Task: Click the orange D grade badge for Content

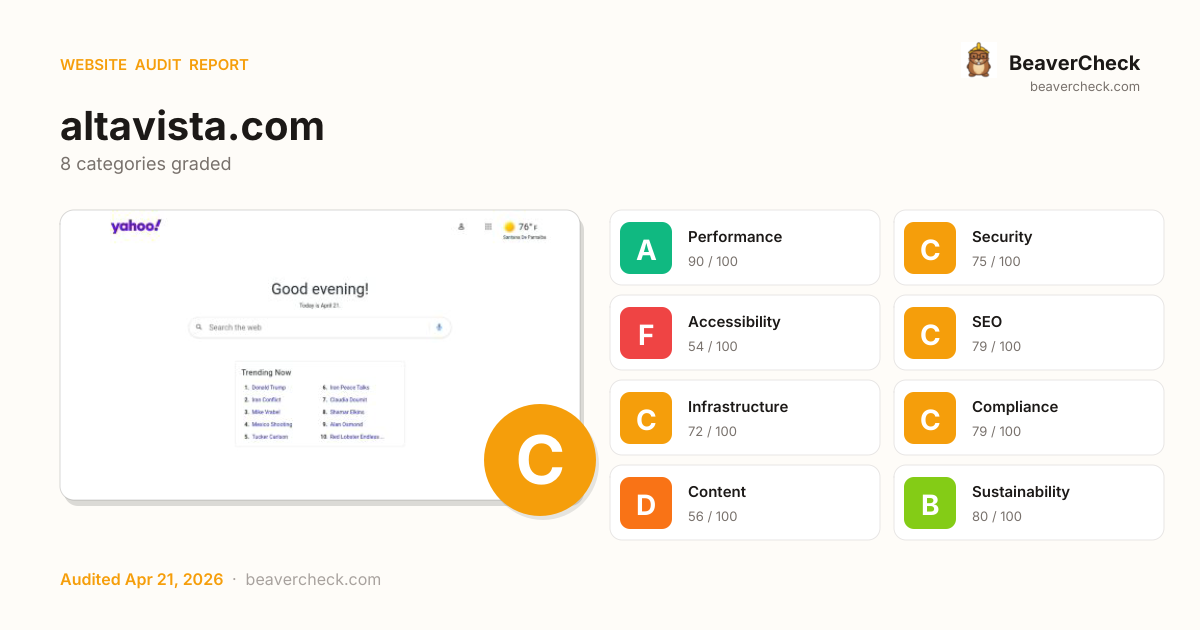Action: pyautogui.click(x=646, y=503)
